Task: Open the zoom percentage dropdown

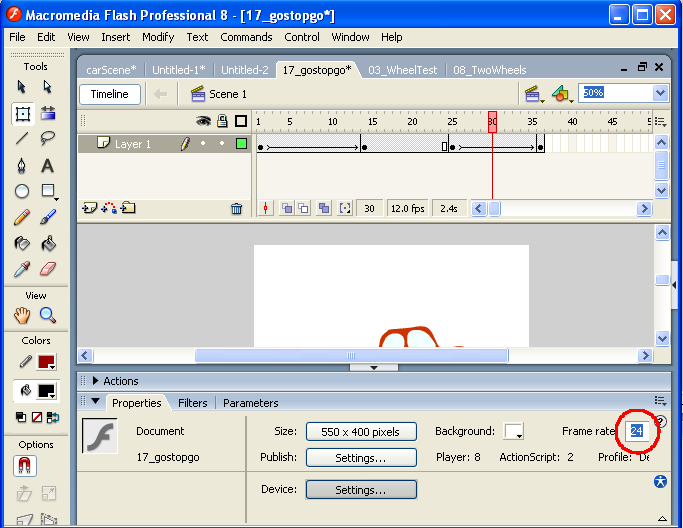Action: (660, 93)
